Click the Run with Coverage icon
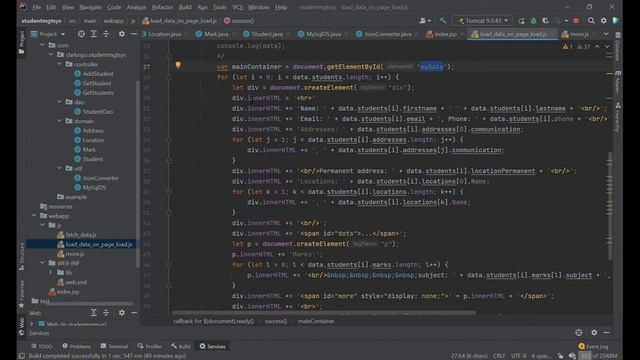This screenshot has width=640, height=360. (545, 20)
